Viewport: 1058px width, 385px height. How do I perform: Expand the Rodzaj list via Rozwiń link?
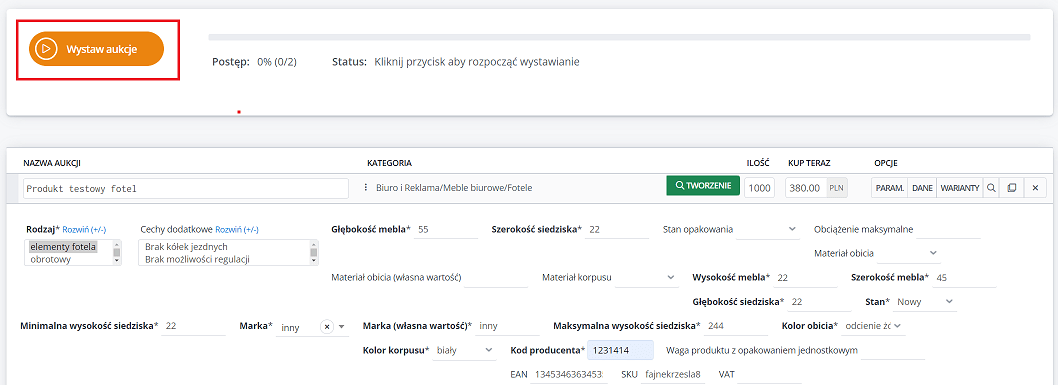[x=84, y=229]
